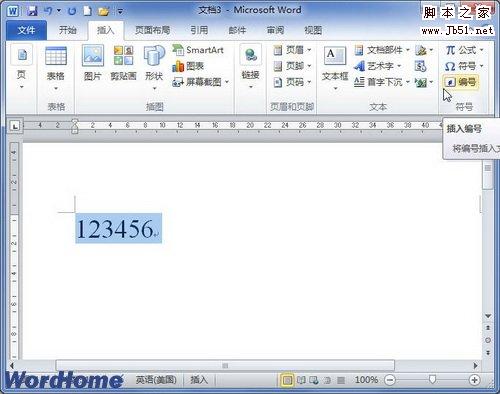Click the Undo icon in quick access toolbar

coord(48,11)
